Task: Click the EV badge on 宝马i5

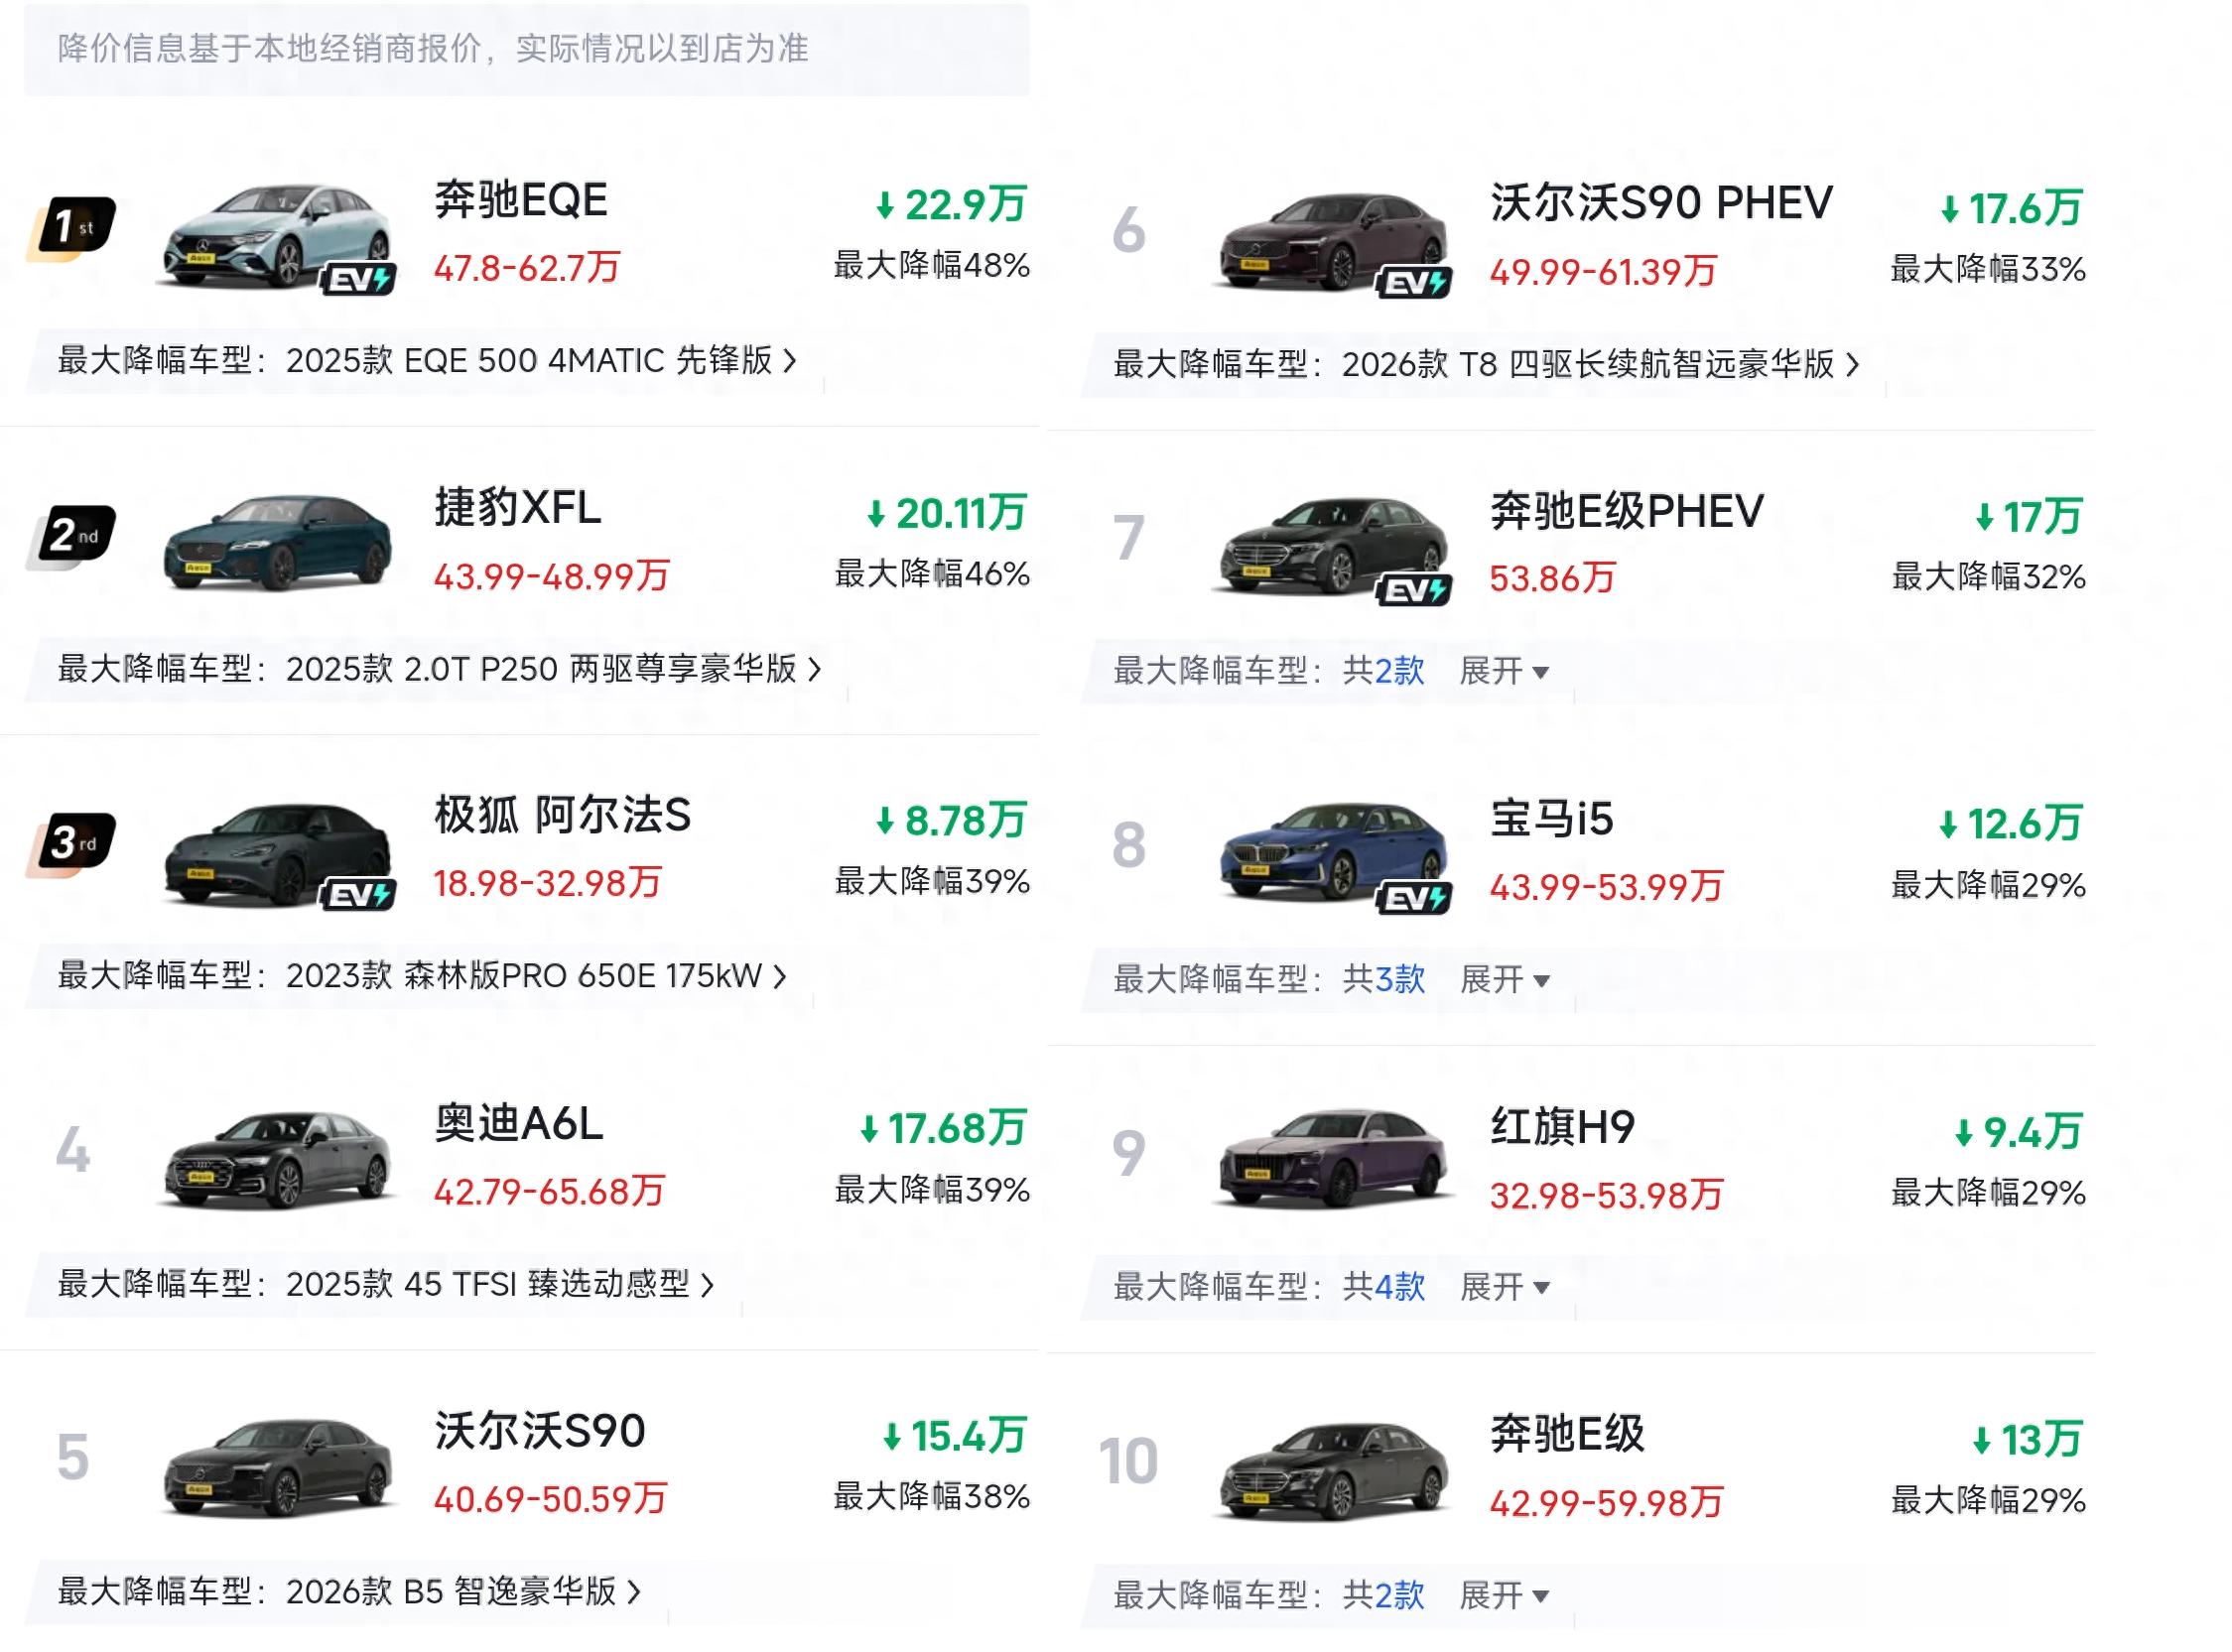Action: (x=1414, y=898)
